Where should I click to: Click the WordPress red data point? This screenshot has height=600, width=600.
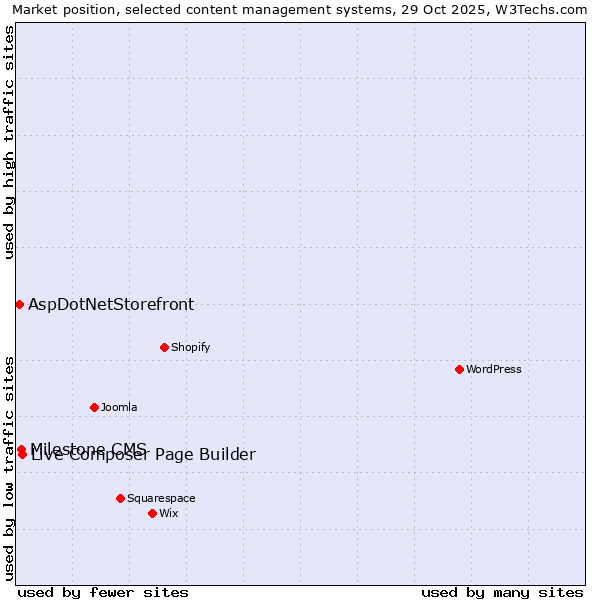coord(459,369)
